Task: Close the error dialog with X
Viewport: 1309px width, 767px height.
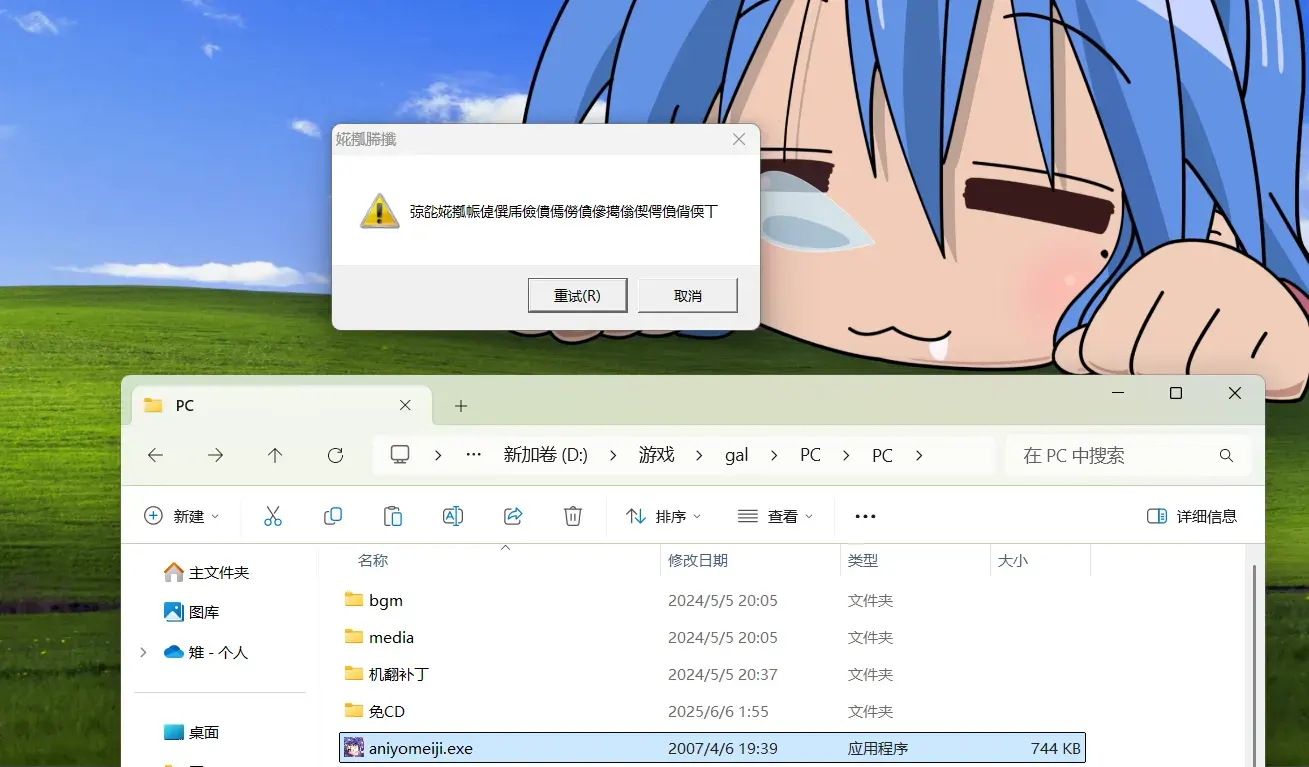Action: point(739,139)
